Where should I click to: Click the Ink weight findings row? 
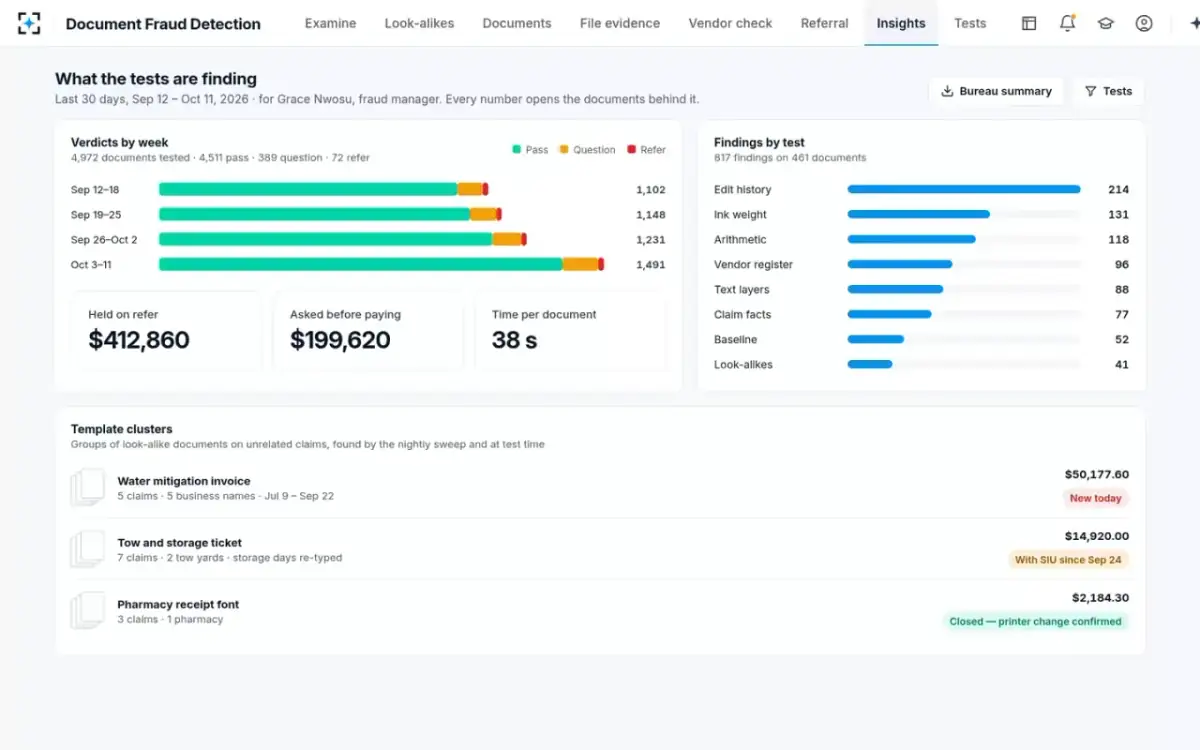click(x=921, y=214)
